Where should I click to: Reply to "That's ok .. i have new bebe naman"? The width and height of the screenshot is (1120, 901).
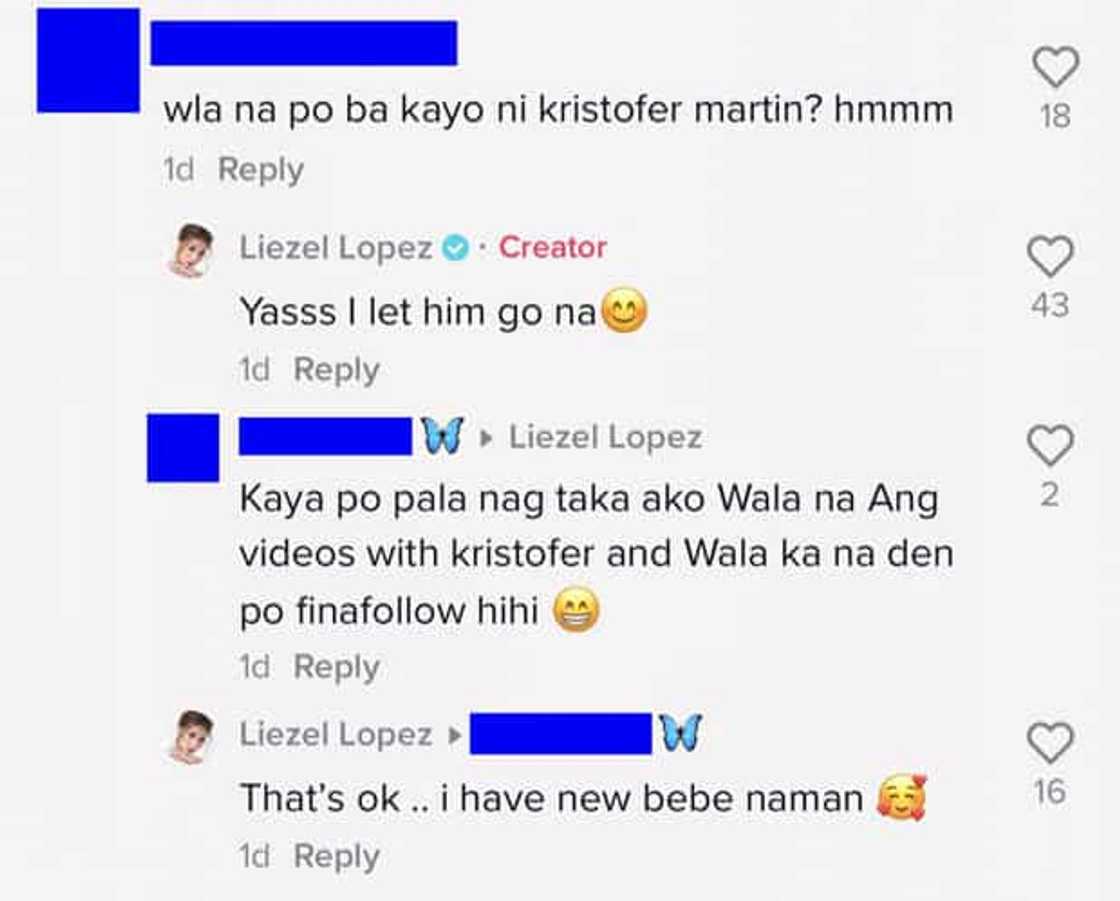point(336,856)
